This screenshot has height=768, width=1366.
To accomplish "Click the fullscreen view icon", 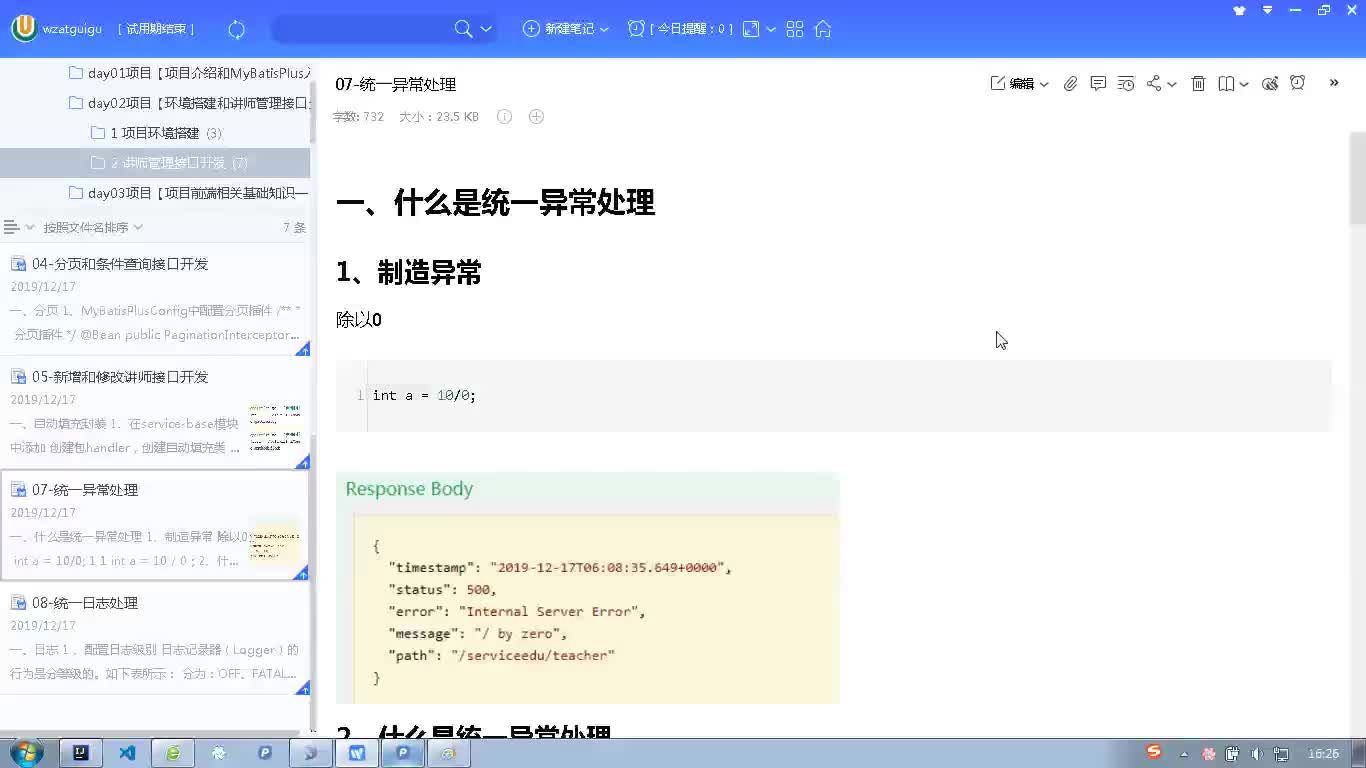I will click(x=751, y=29).
